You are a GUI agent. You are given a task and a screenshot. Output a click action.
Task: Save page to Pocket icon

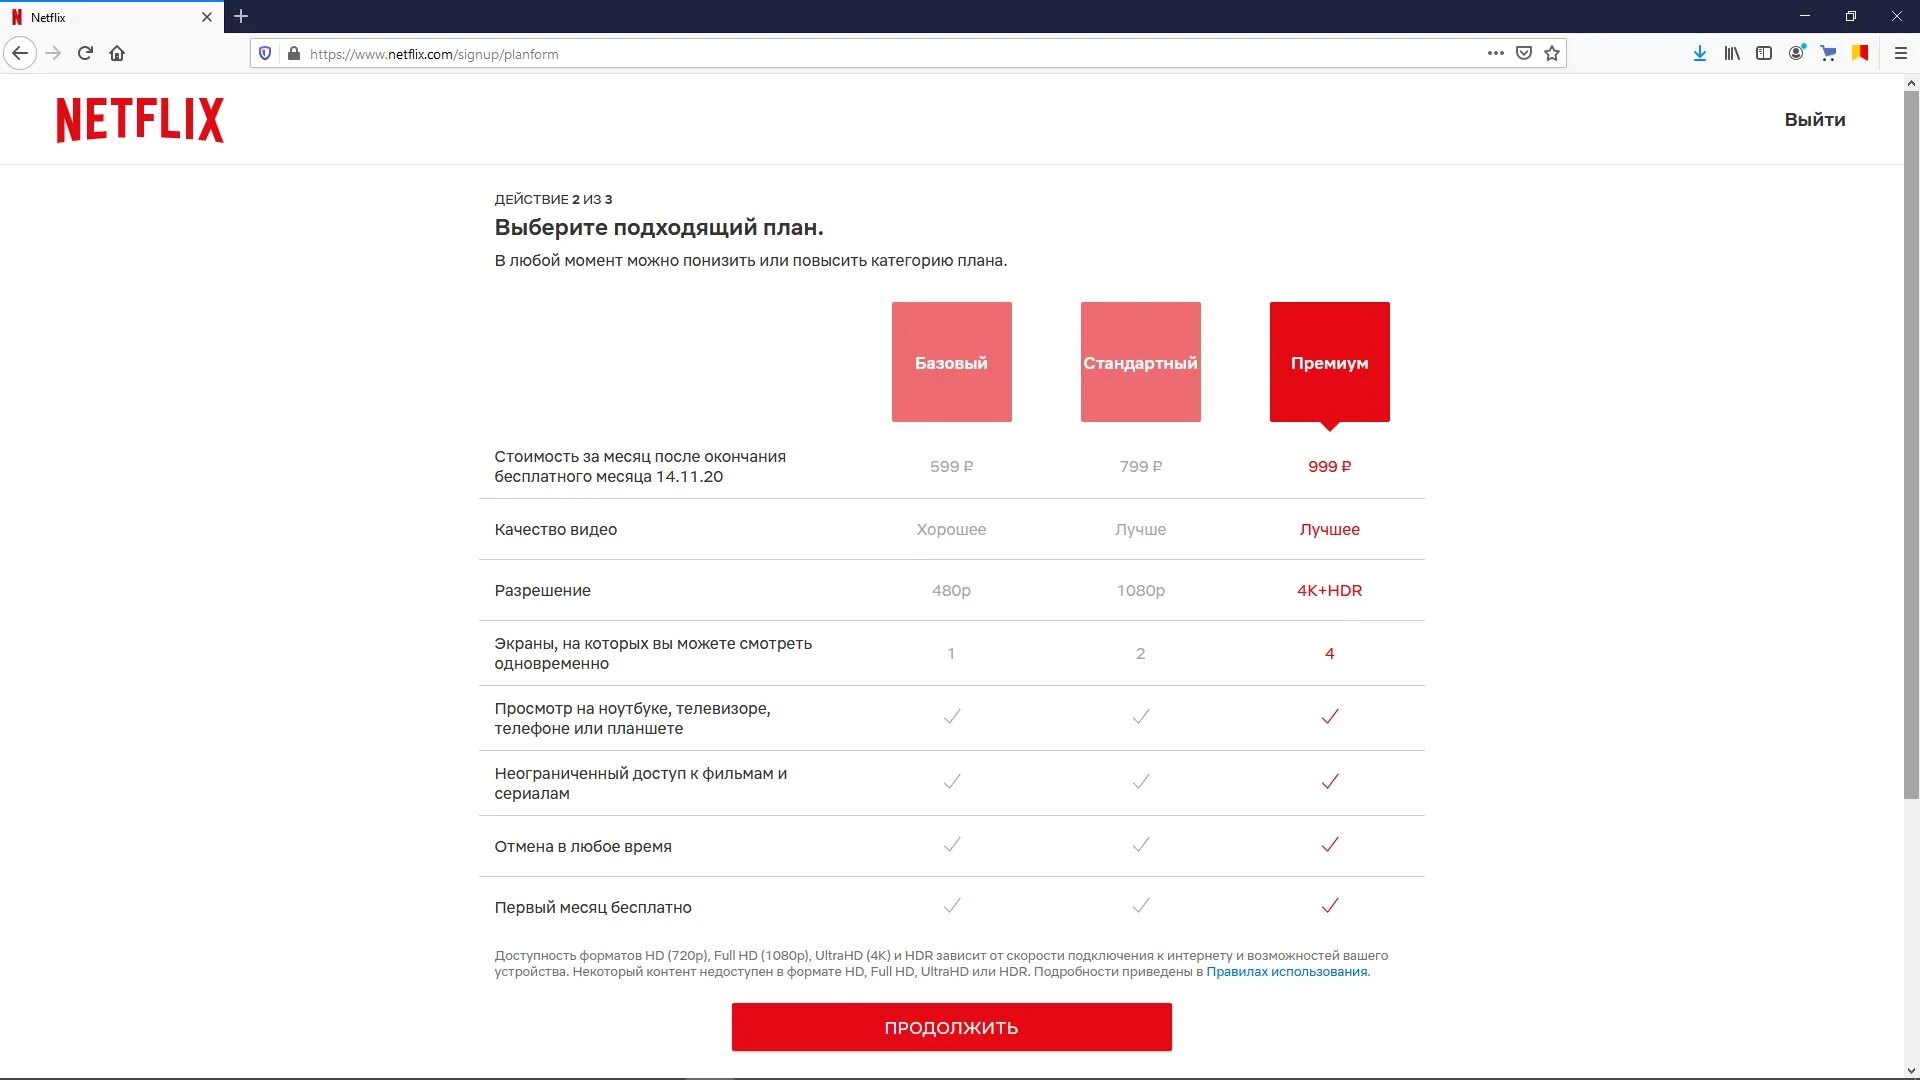pos(1524,54)
